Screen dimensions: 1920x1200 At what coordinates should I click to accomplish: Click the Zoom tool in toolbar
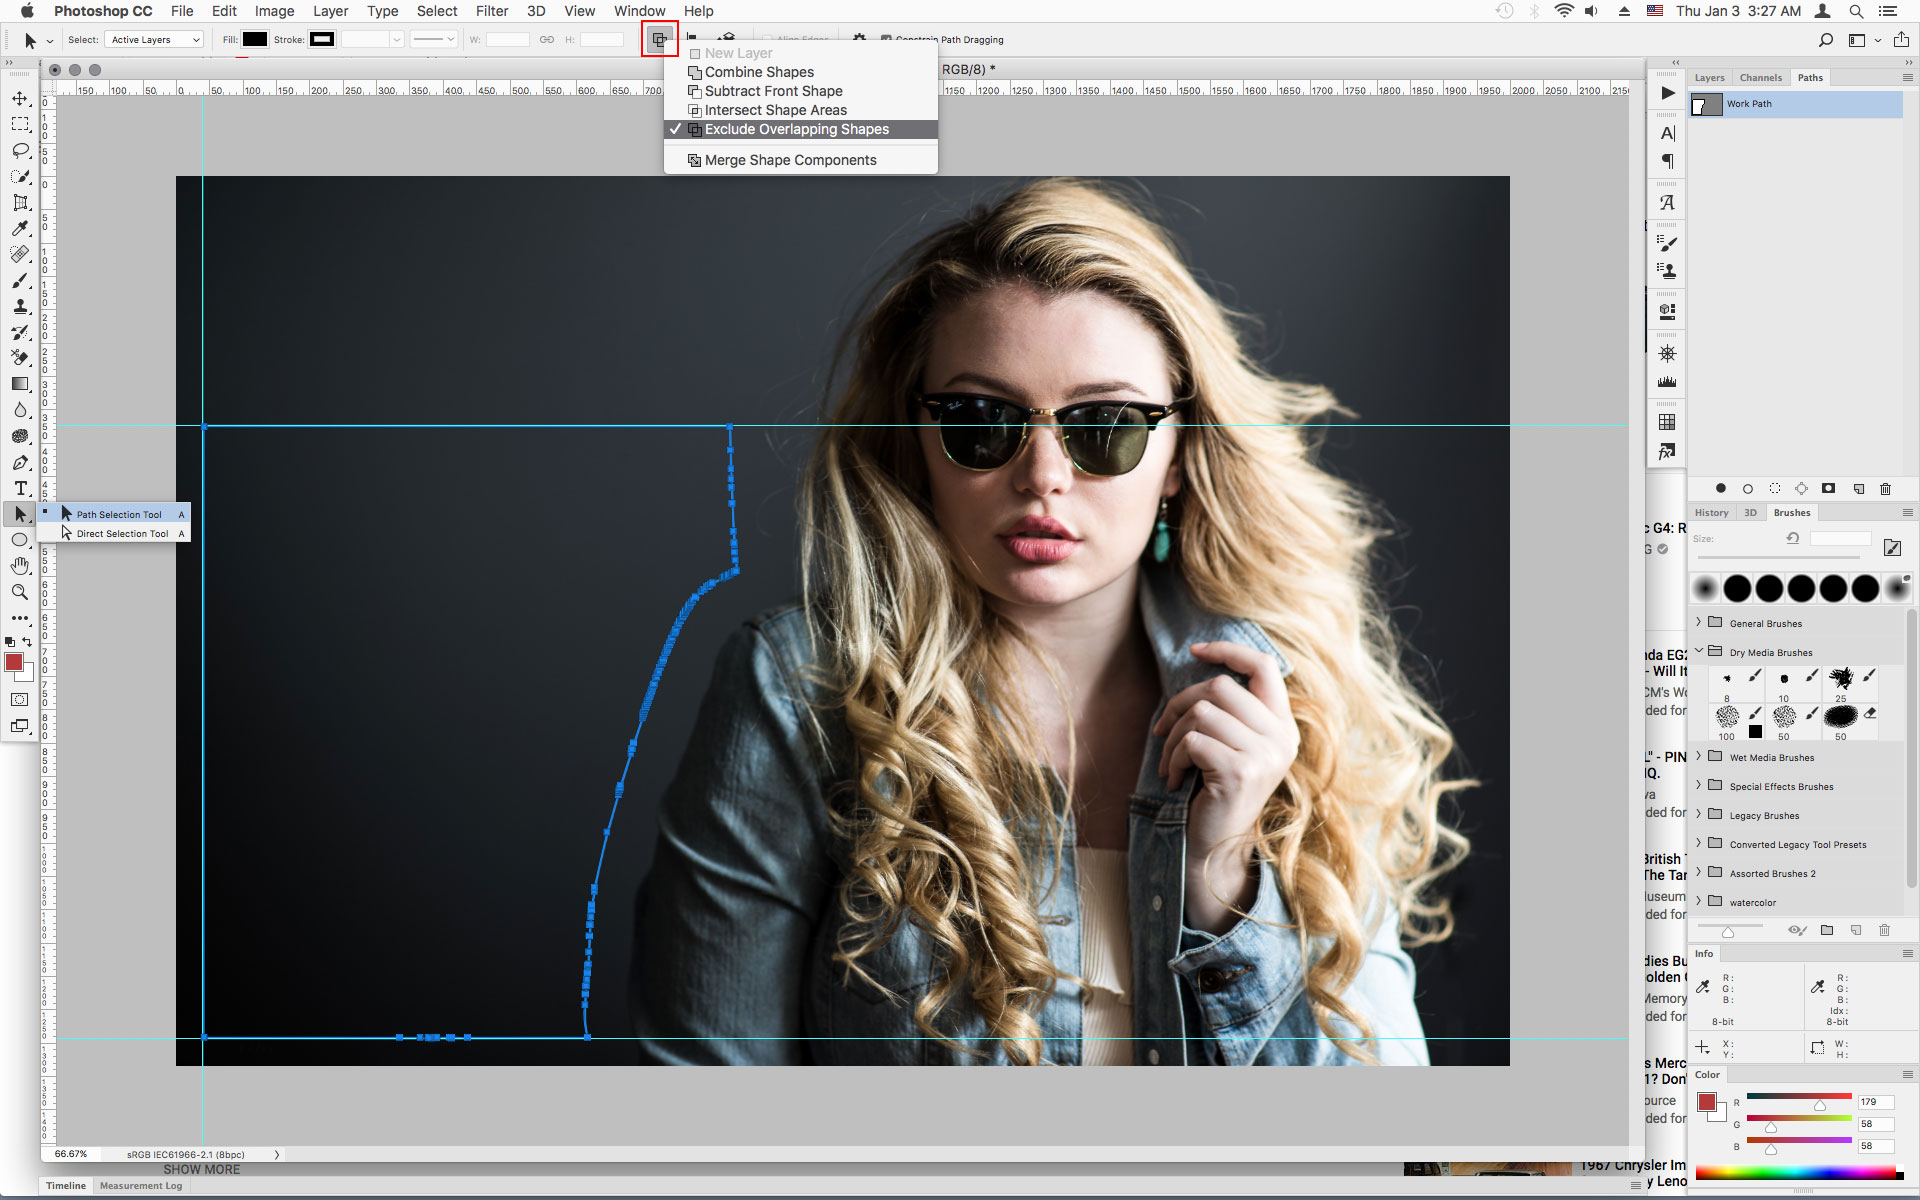(19, 592)
